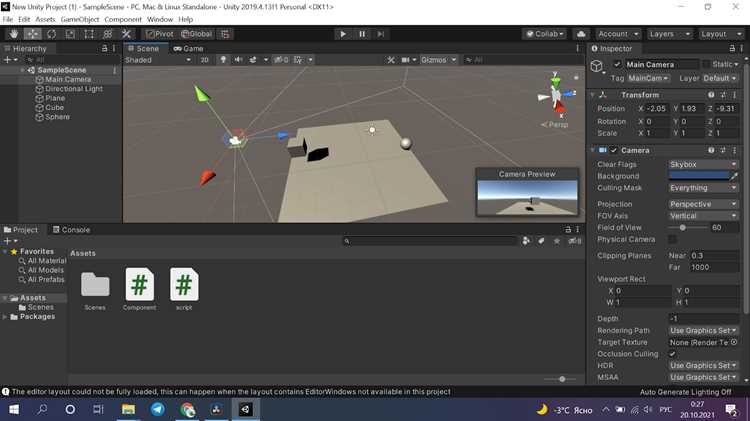Screen dimensions: 750x421
Task: Open the Layout dropdown
Action: pos(720,34)
